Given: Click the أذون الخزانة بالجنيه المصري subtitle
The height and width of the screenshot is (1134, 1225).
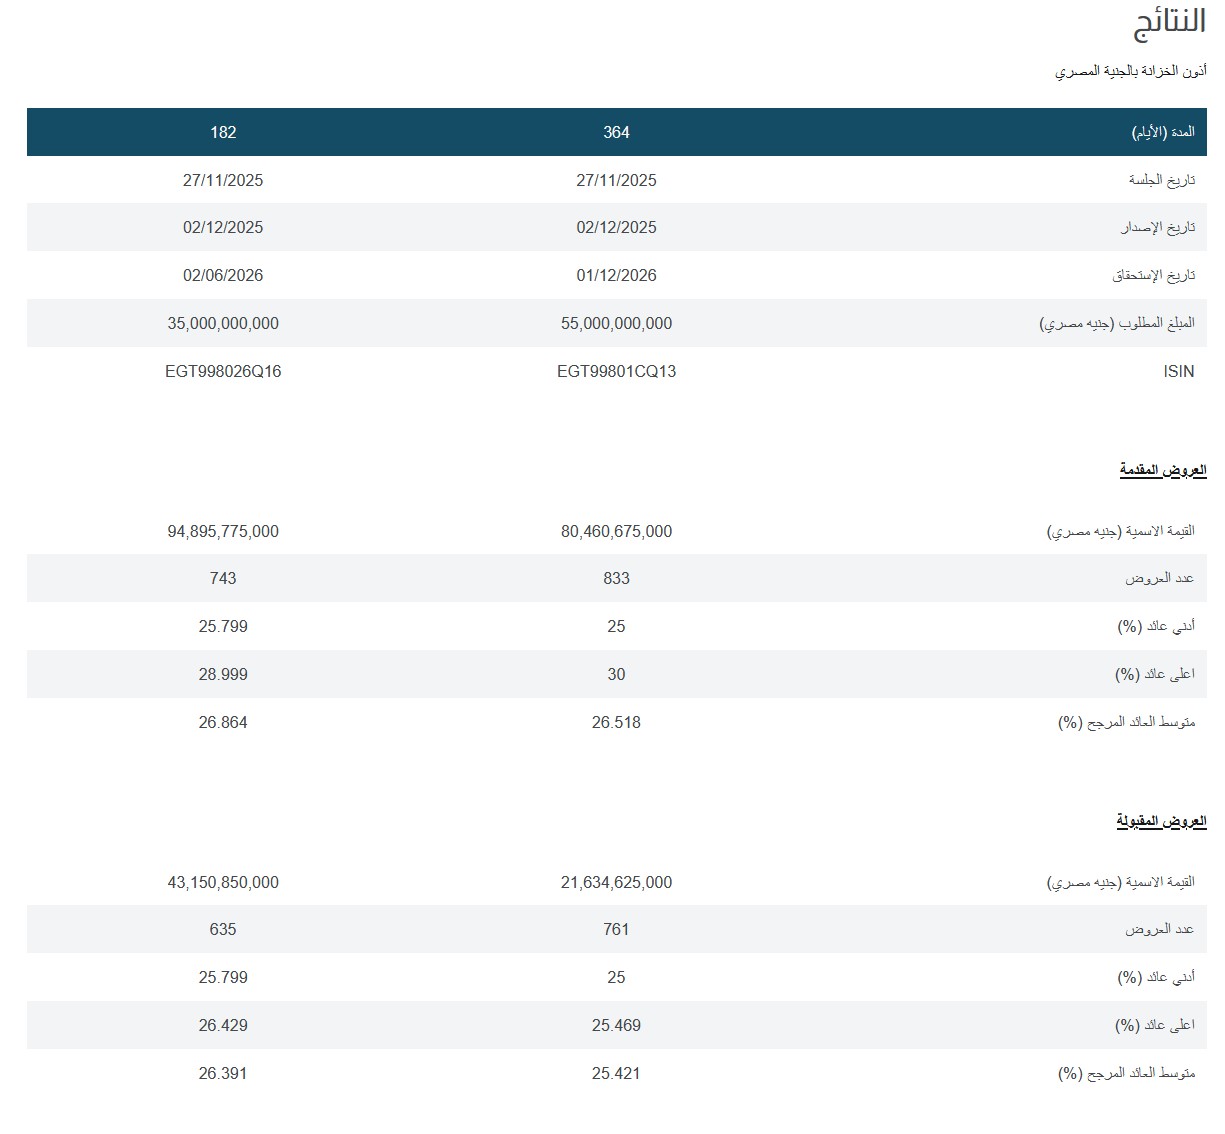Looking at the screenshot, I should coord(1130,71).
